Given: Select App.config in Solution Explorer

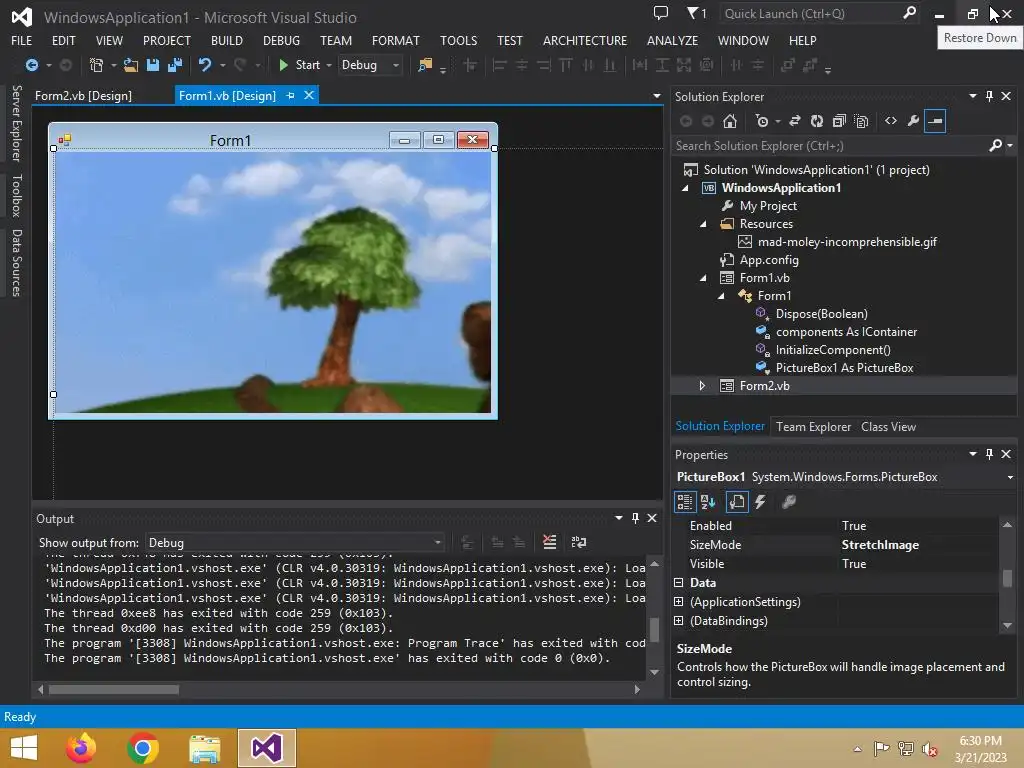Looking at the screenshot, I should coord(769,260).
